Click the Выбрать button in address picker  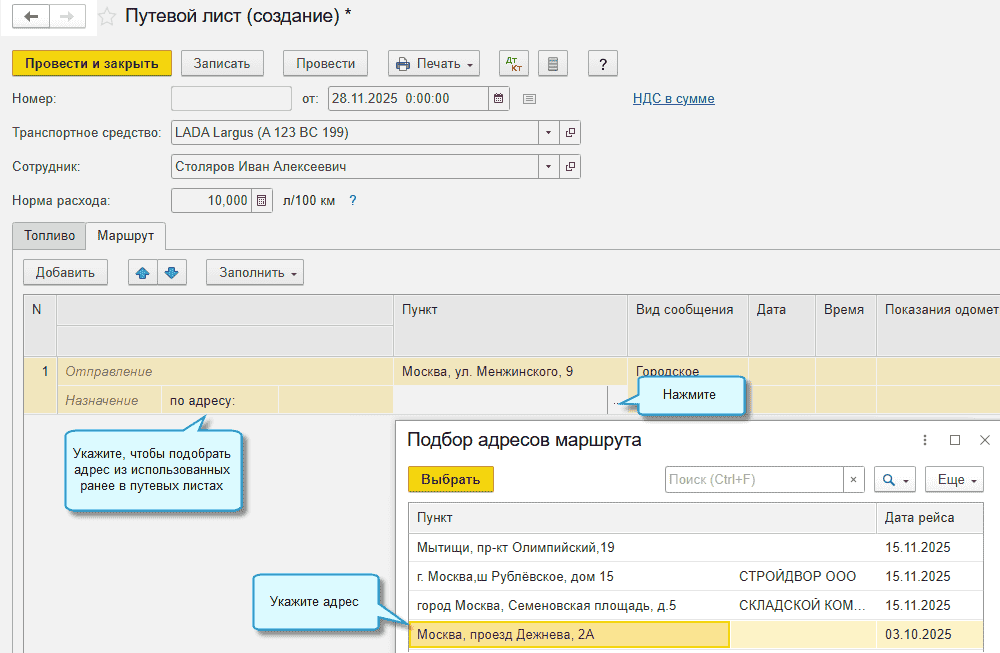[x=451, y=480]
